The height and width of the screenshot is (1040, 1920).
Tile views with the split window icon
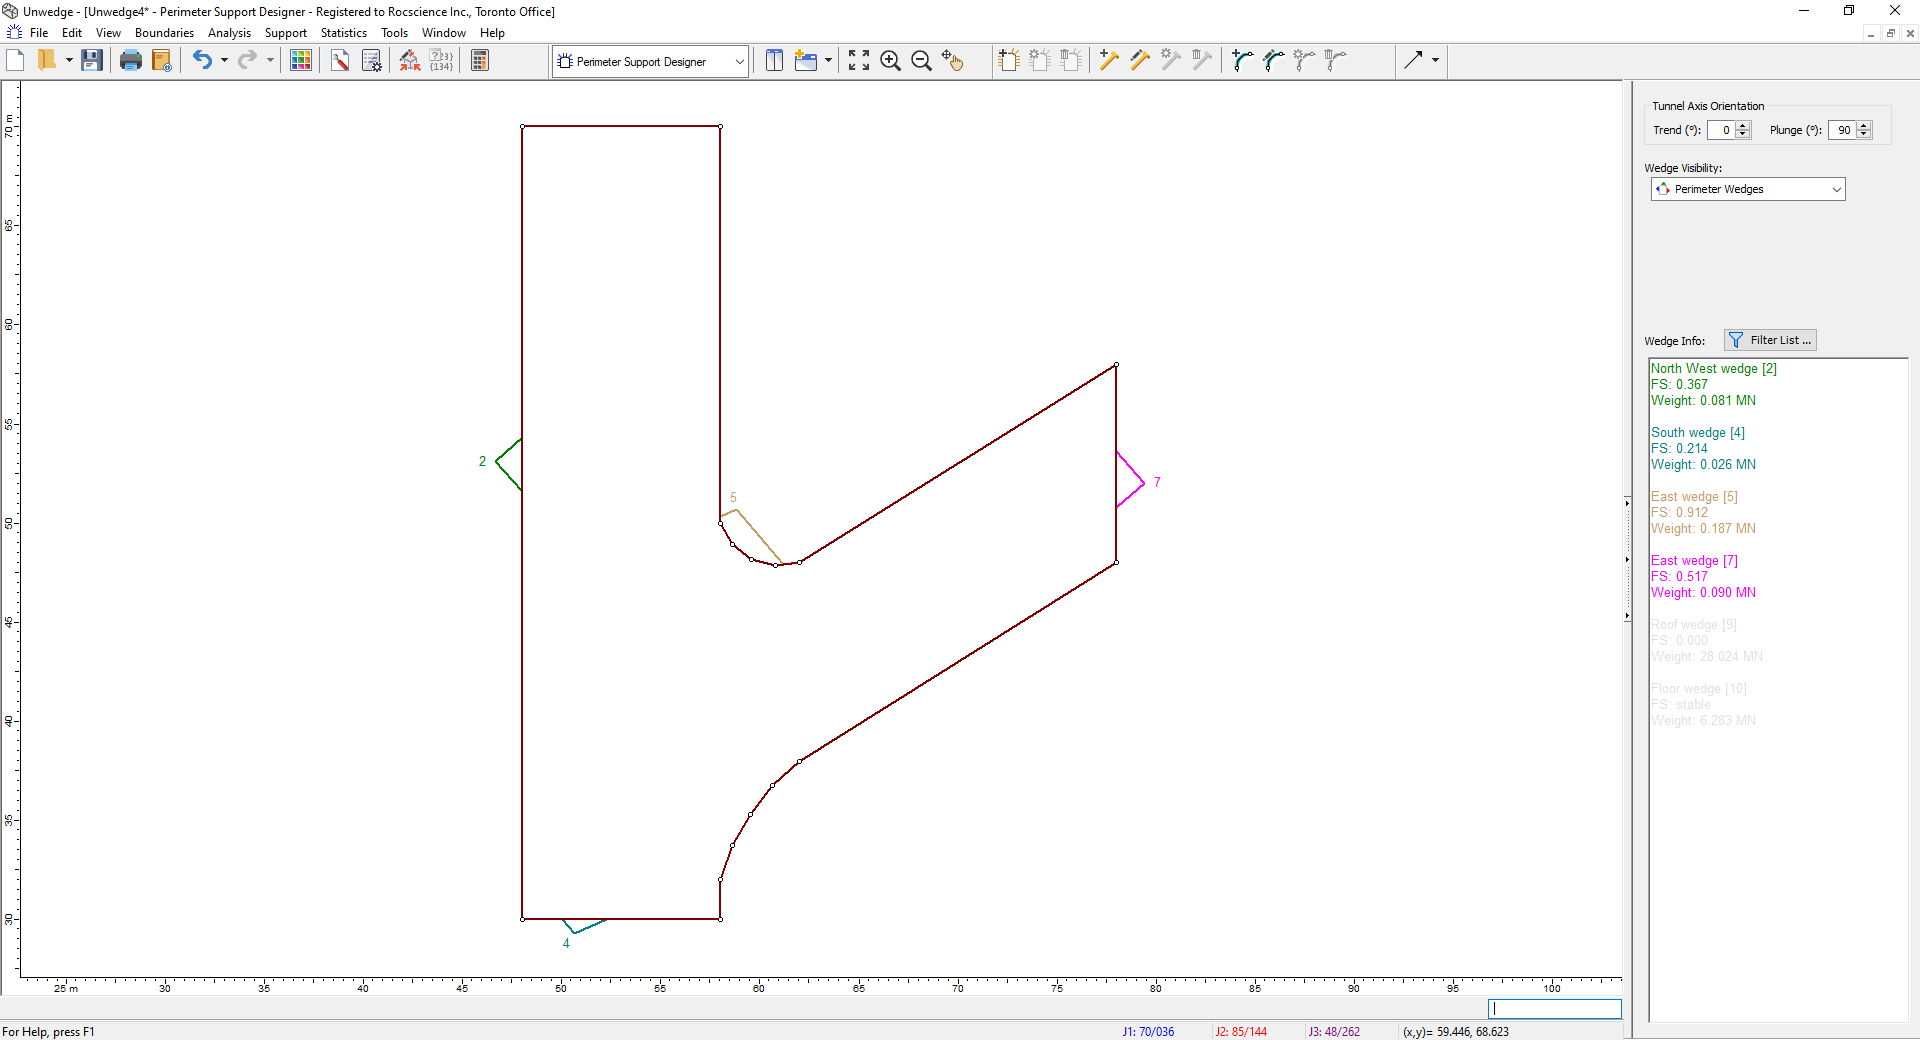click(x=774, y=61)
